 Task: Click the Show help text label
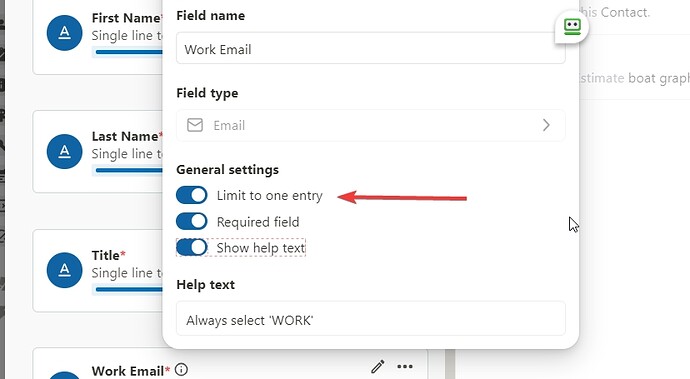tap(261, 248)
